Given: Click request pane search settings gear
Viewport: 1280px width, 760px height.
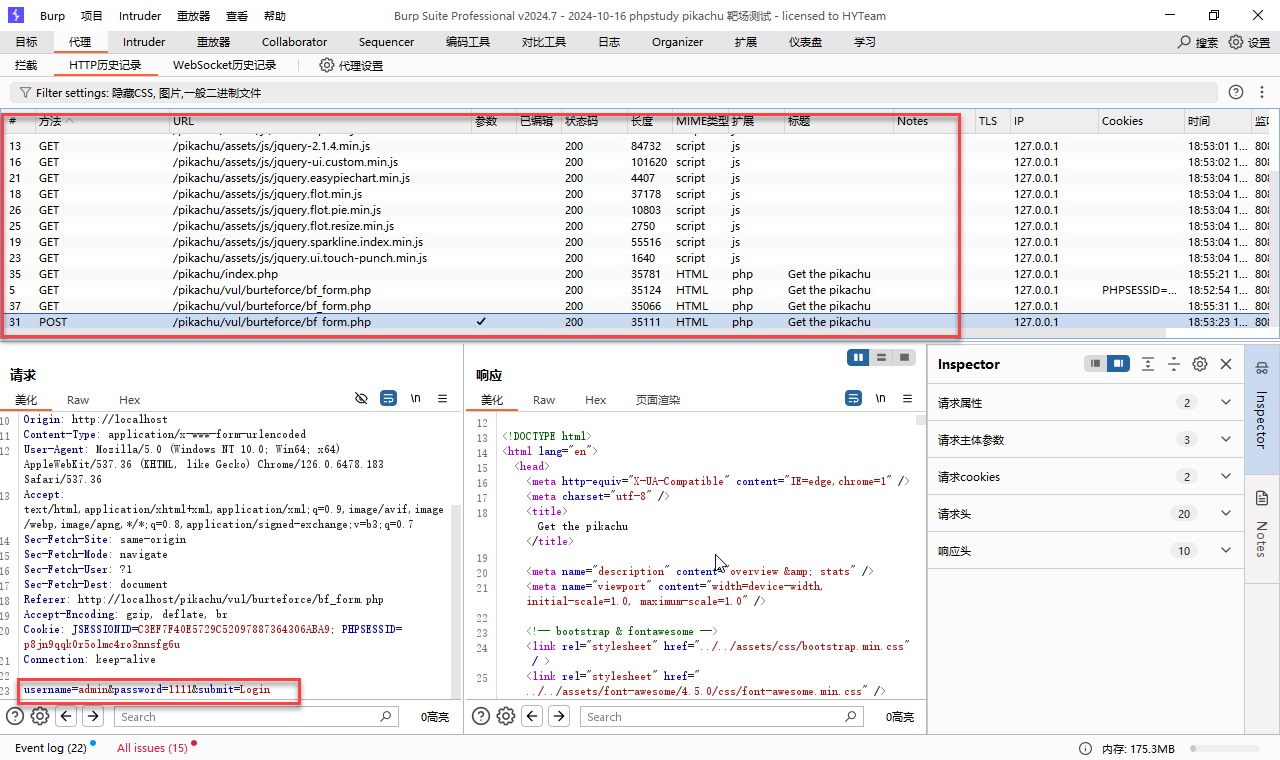Looking at the screenshot, I should (40, 716).
